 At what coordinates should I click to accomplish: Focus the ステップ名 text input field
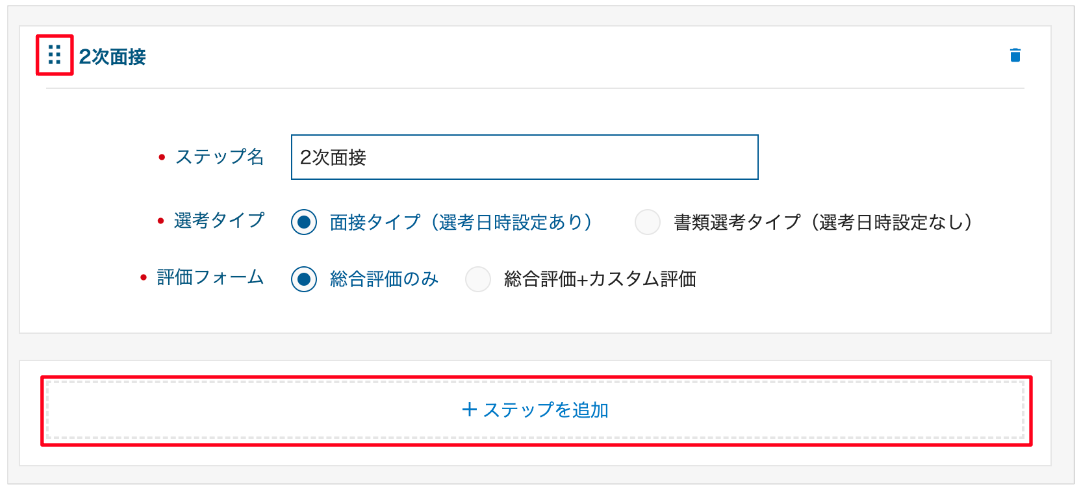[524, 157]
